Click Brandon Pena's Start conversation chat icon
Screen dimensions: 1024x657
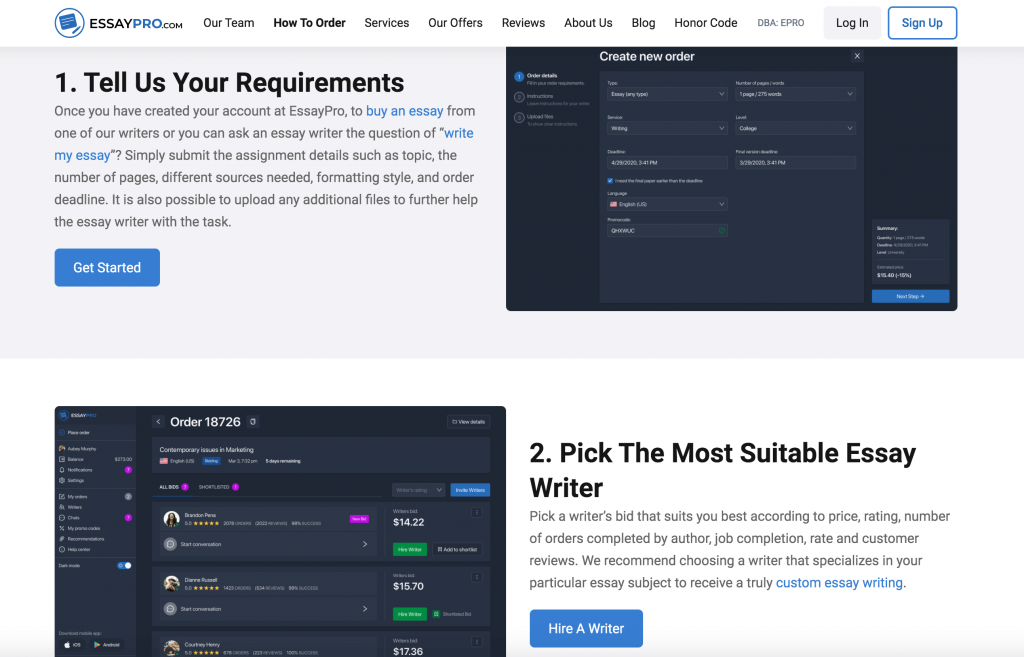pos(170,544)
